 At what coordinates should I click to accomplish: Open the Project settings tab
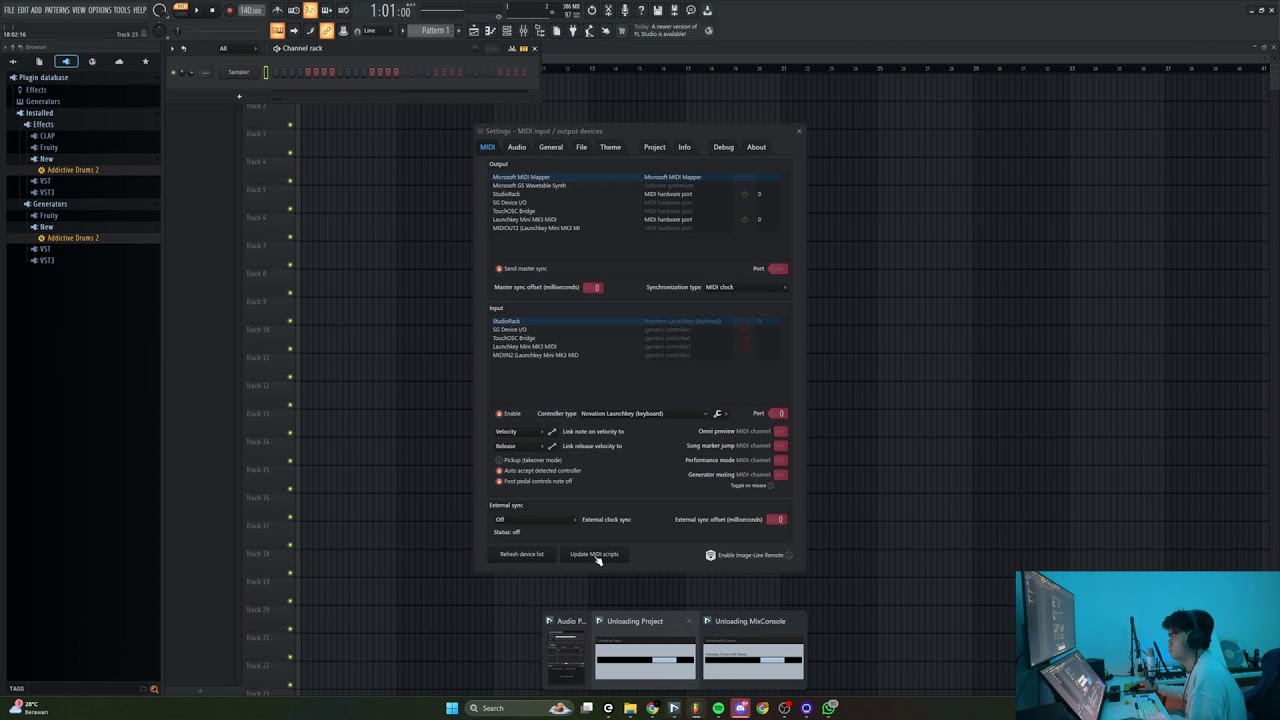(x=654, y=147)
